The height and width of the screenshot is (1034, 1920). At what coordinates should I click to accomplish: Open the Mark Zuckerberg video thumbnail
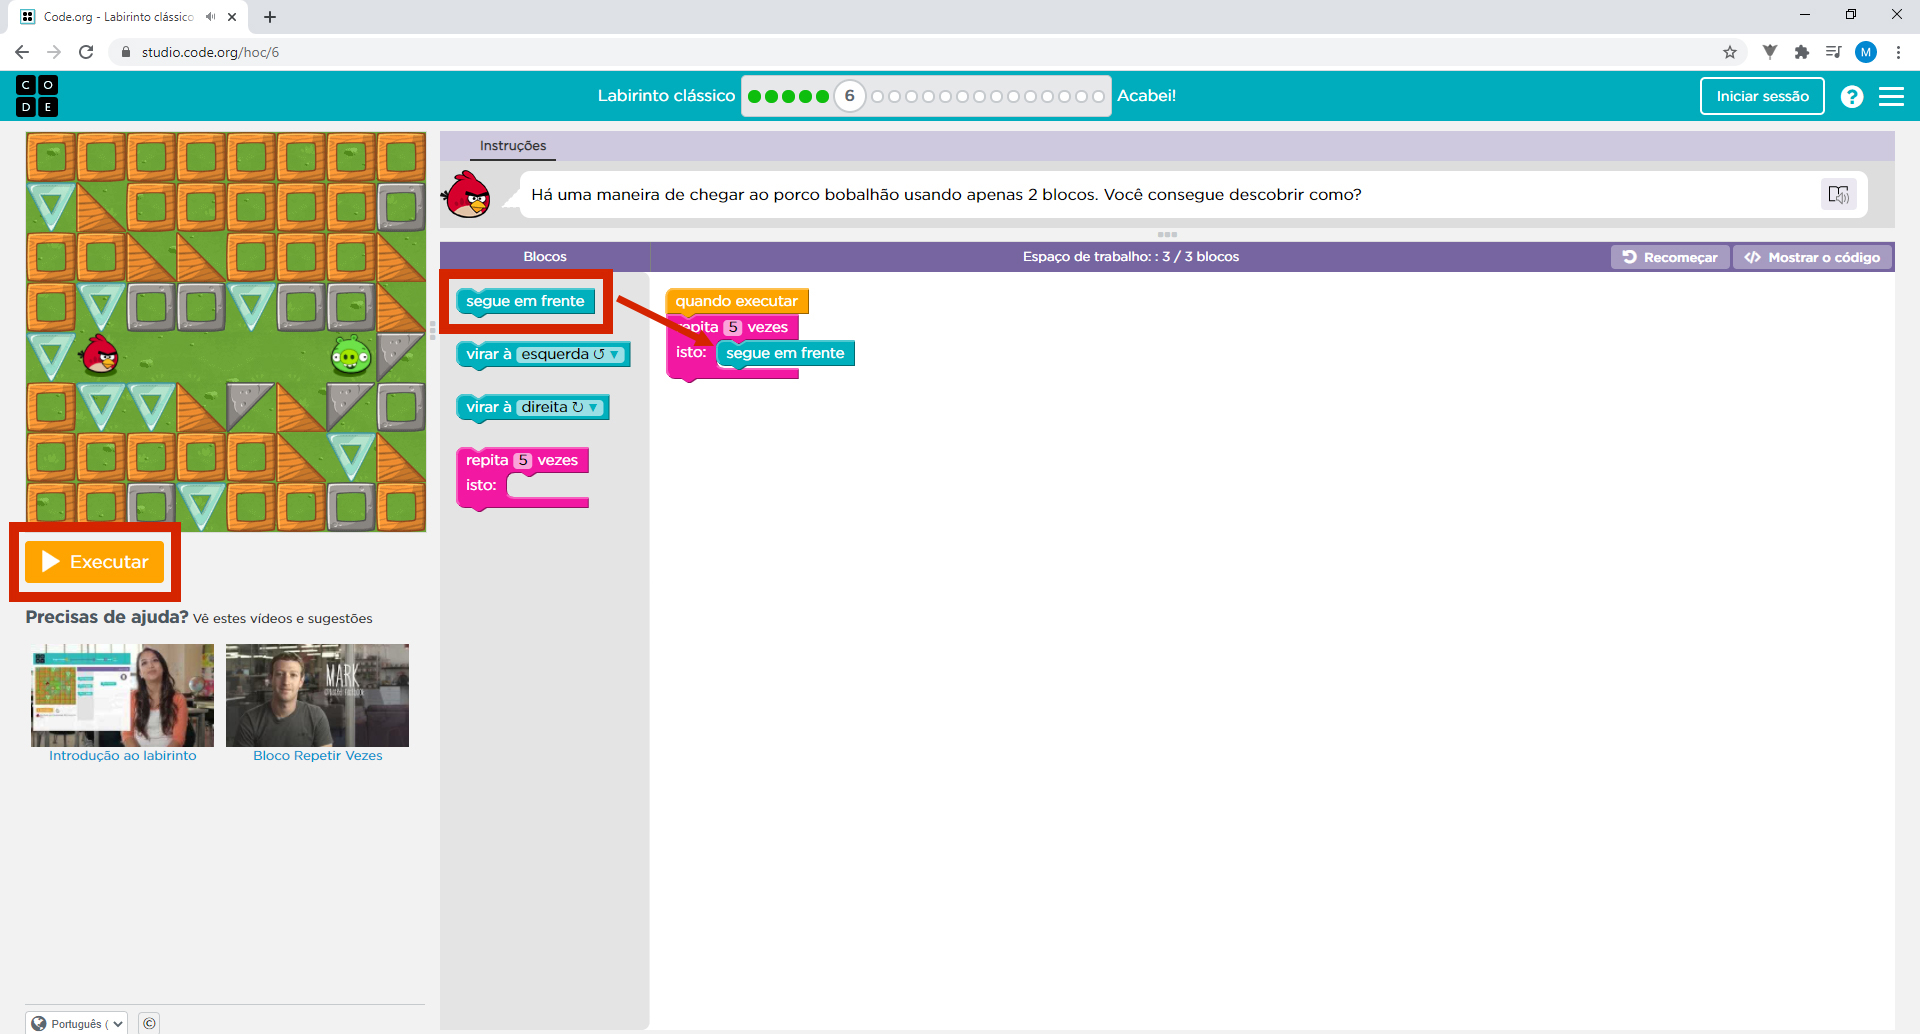point(317,695)
